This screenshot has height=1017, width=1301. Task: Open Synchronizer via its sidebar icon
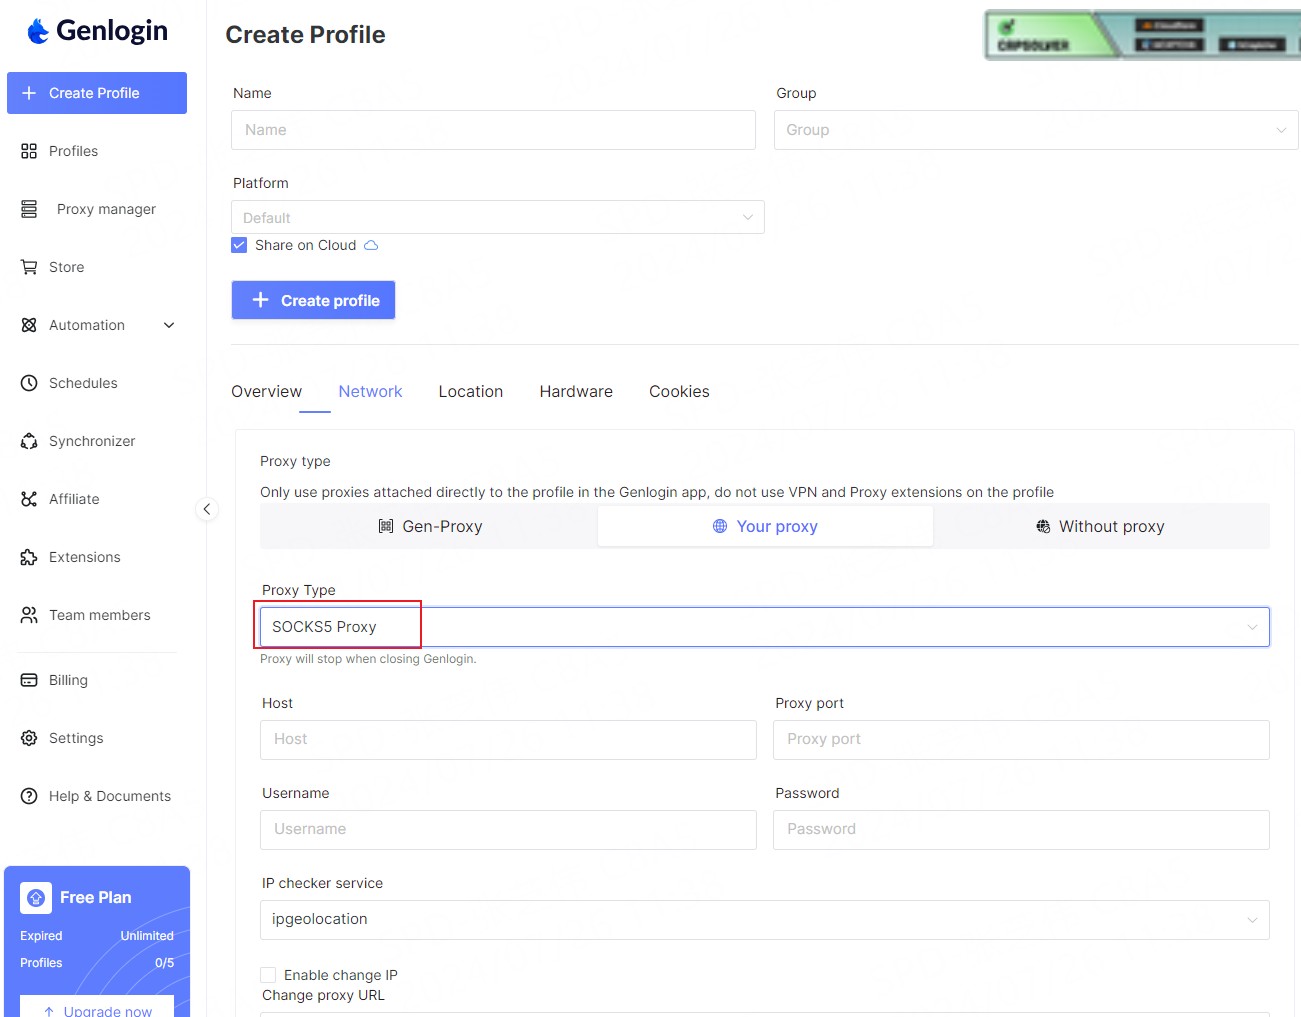coord(29,441)
